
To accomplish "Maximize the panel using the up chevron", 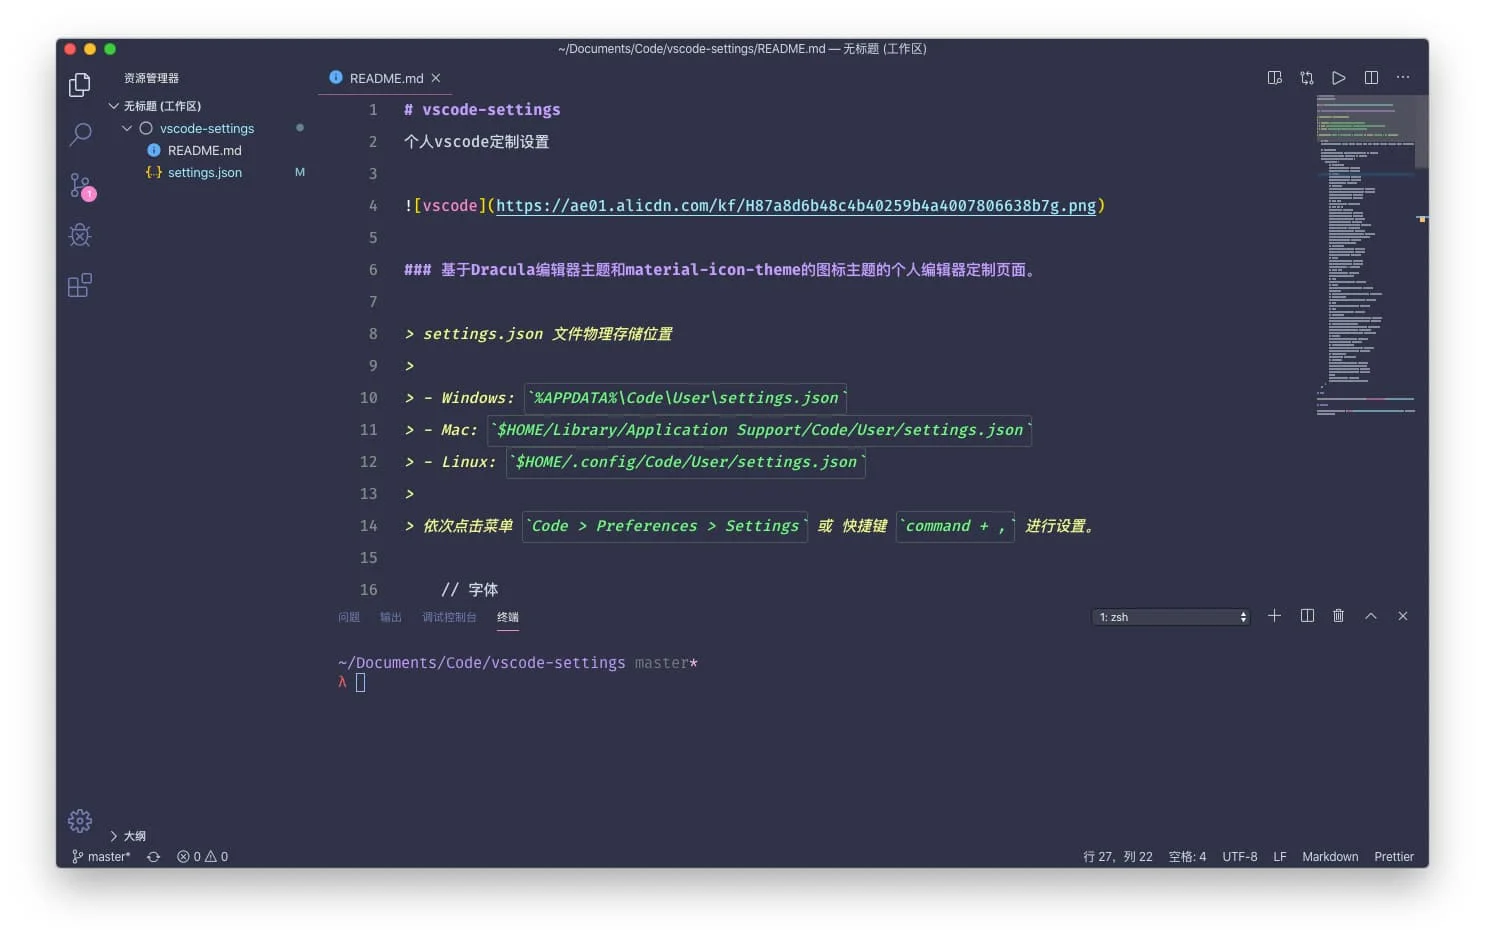I will coord(1371,616).
